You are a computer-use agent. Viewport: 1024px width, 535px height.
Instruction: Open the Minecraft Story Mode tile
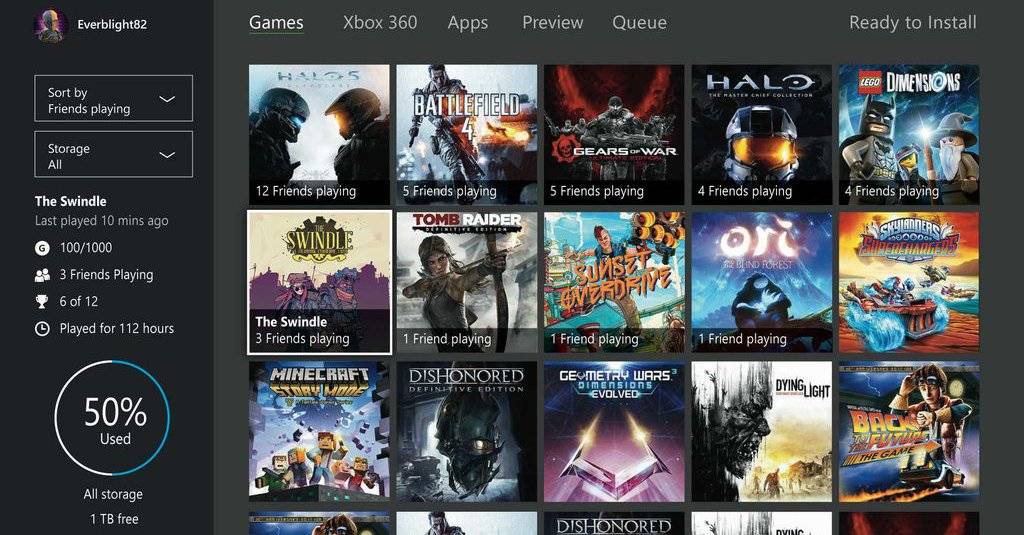click(x=319, y=432)
